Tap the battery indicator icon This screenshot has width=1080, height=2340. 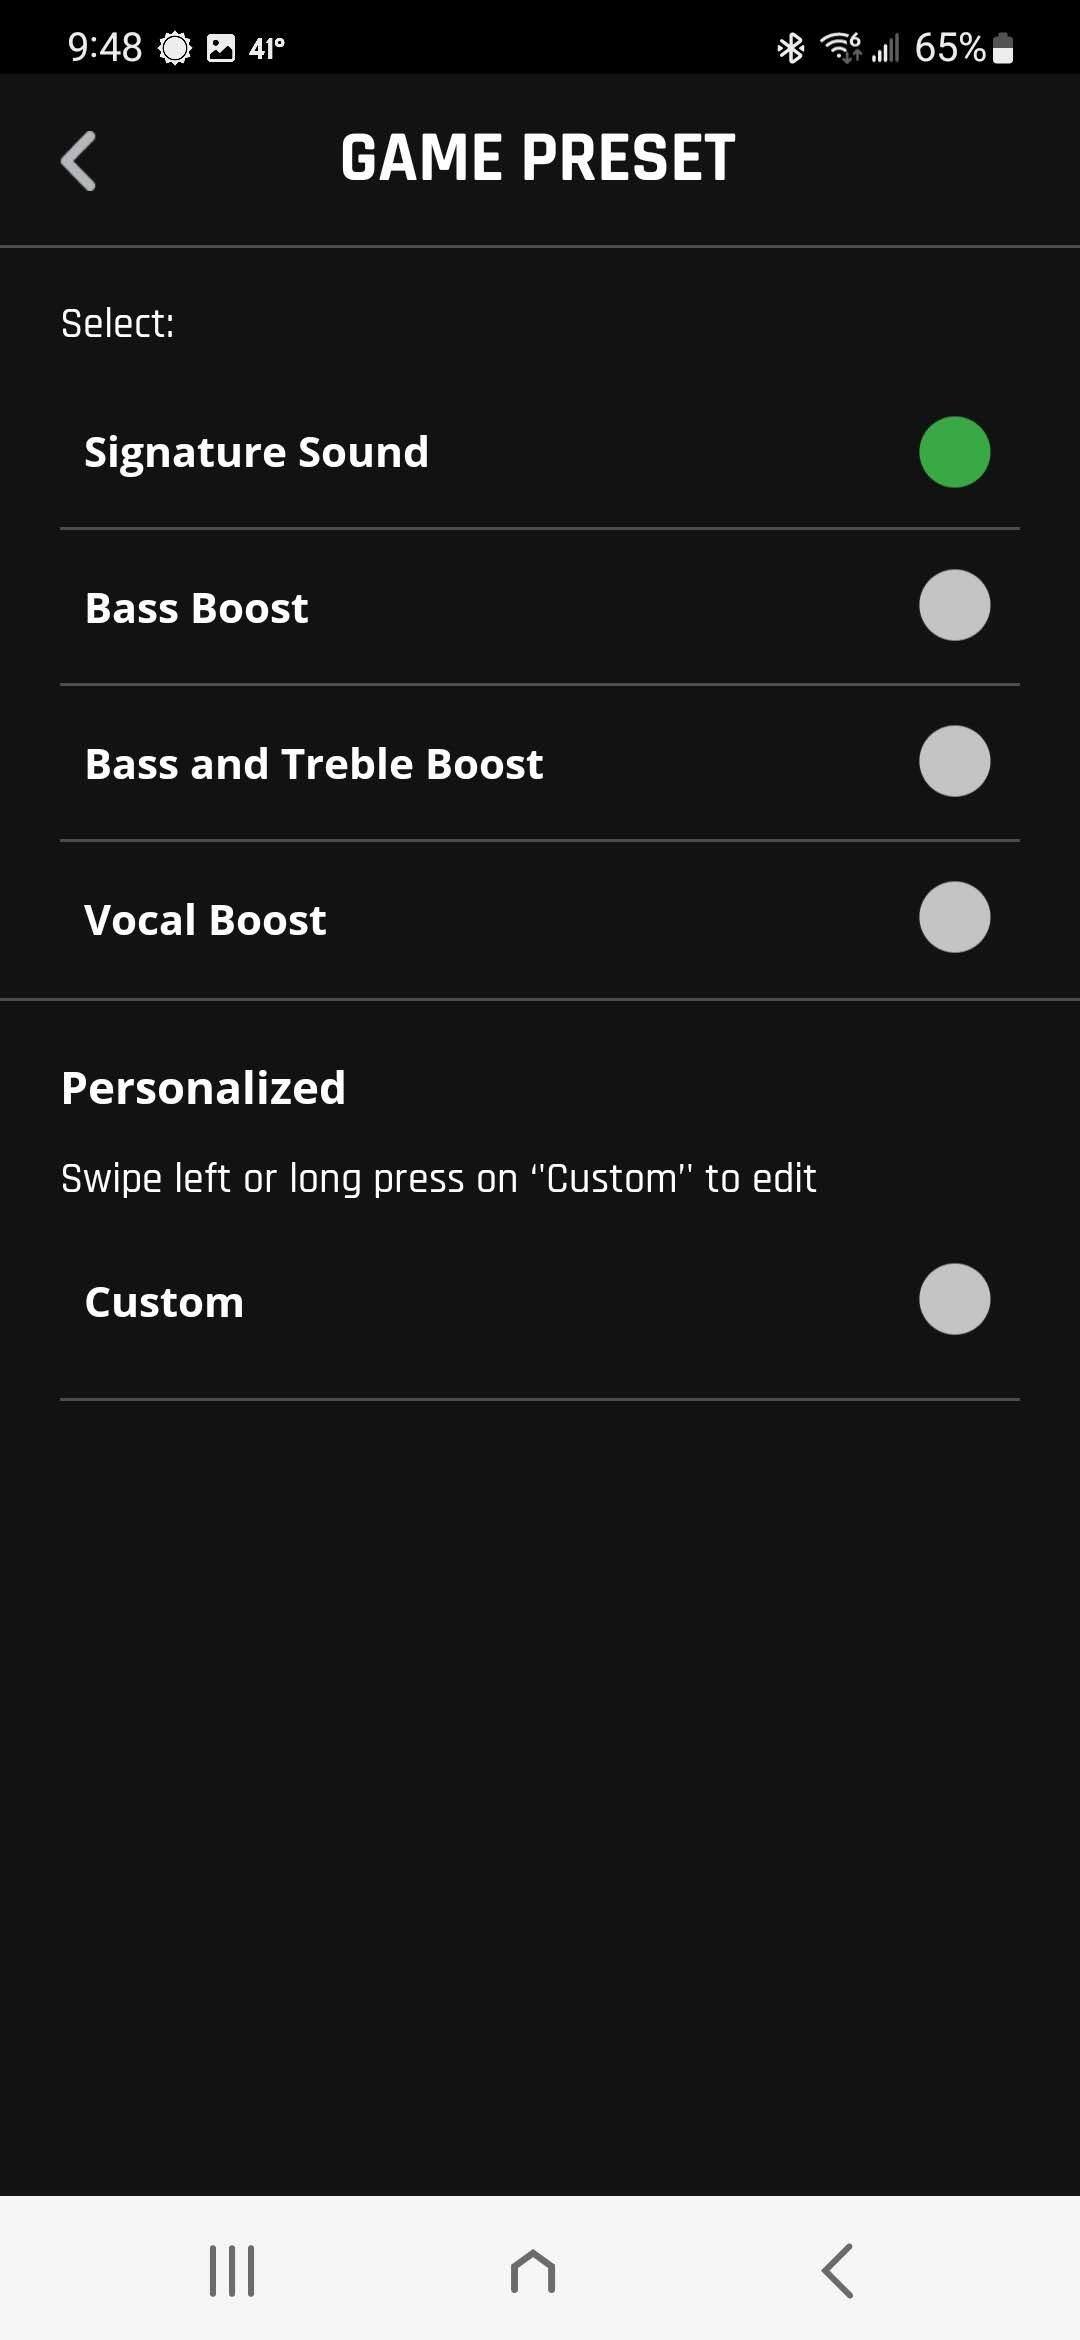[x=1003, y=48]
